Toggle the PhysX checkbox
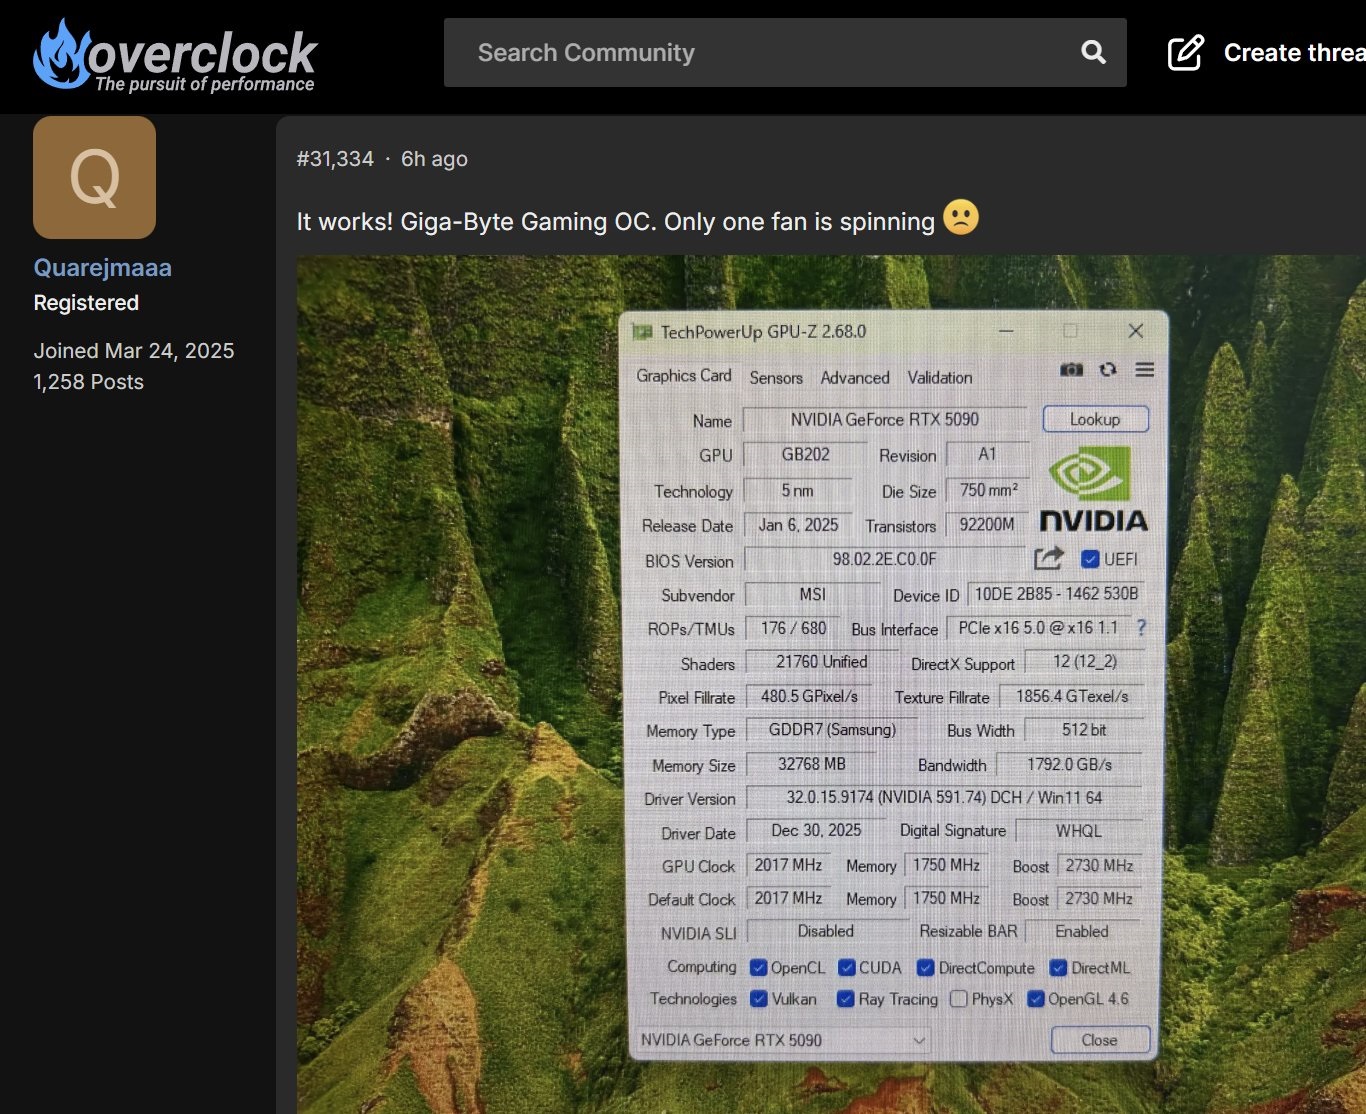The width and height of the screenshot is (1366, 1114). pyautogui.click(x=959, y=999)
